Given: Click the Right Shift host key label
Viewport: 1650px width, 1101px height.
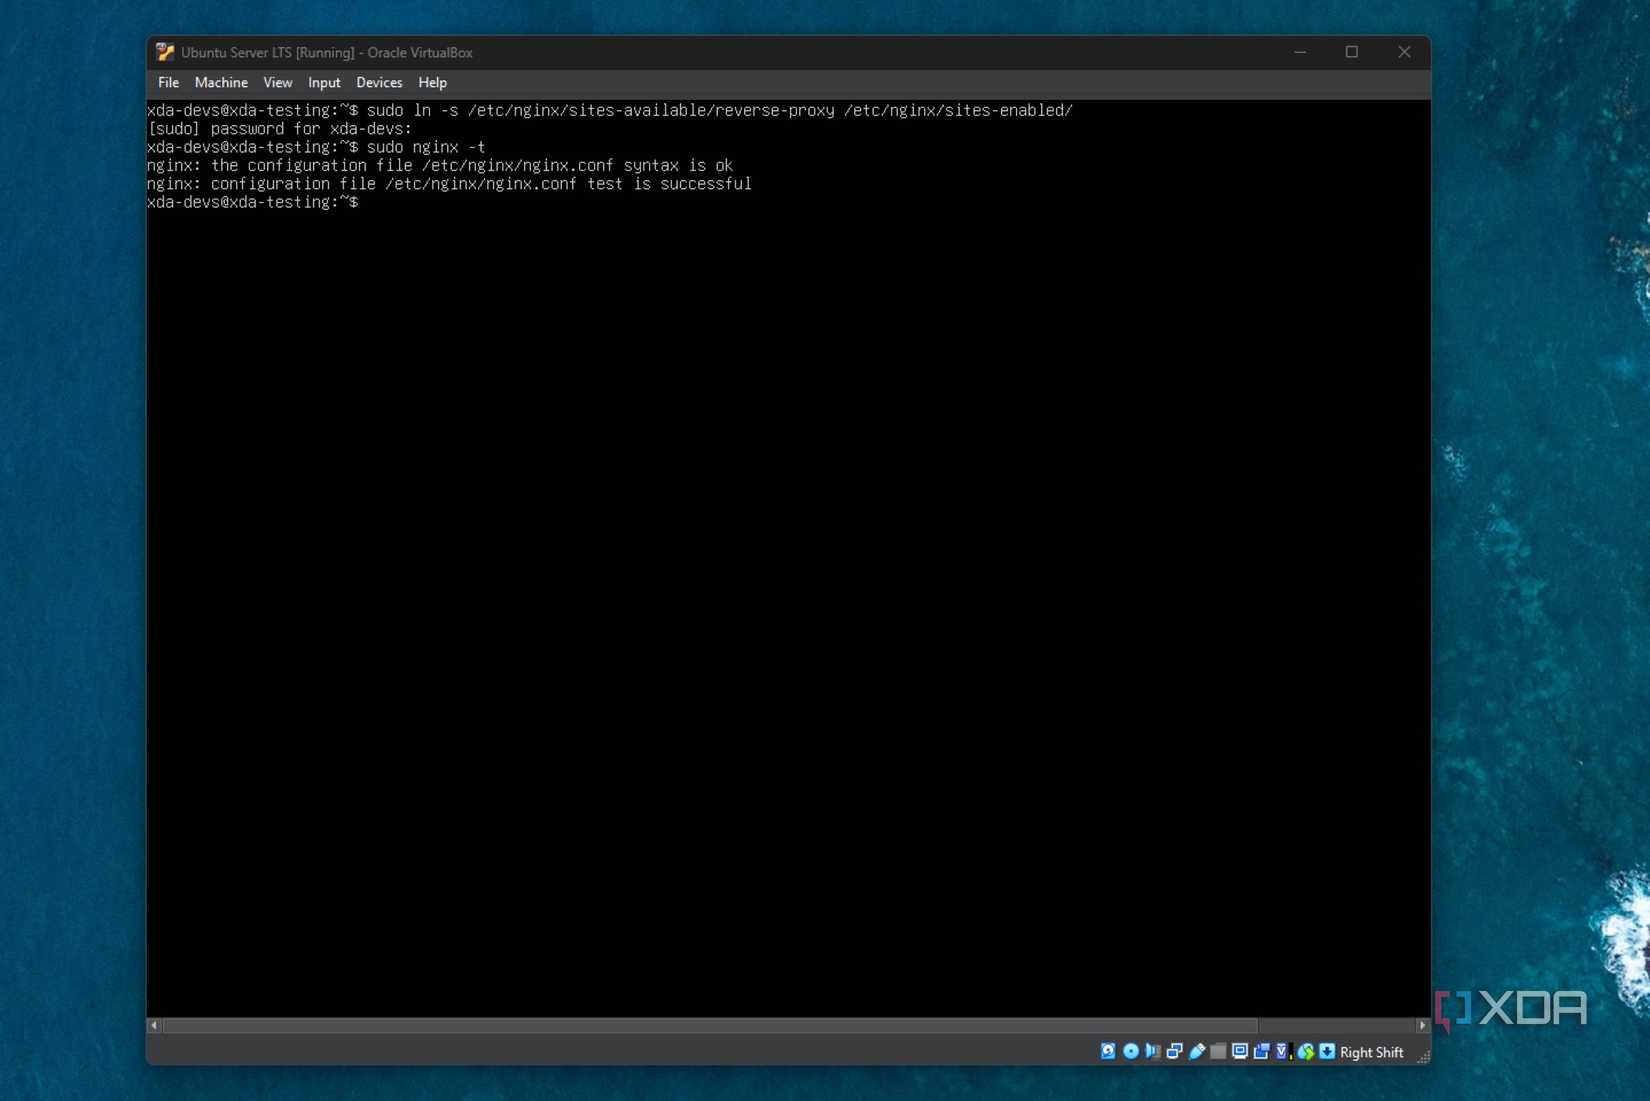Looking at the screenshot, I should (x=1370, y=1052).
